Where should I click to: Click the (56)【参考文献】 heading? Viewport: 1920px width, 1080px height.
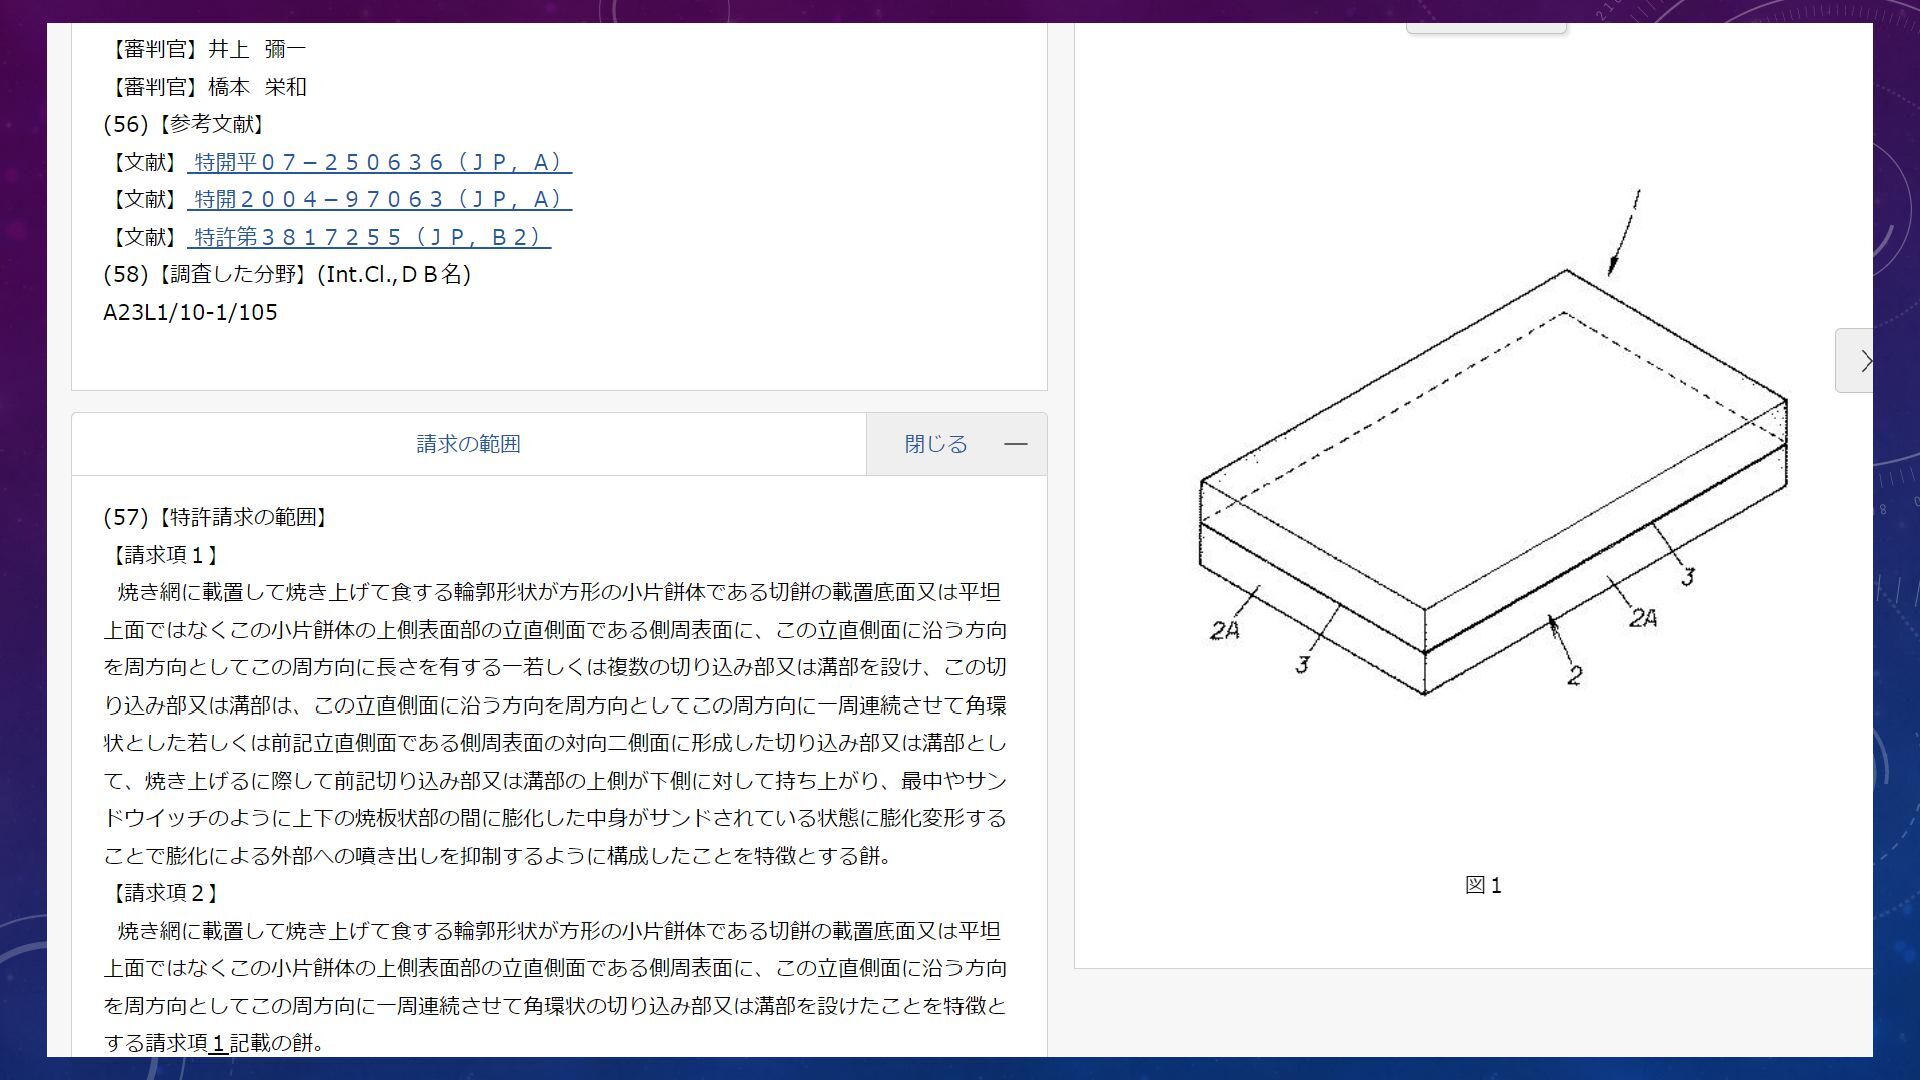pyautogui.click(x=186, y=124)
